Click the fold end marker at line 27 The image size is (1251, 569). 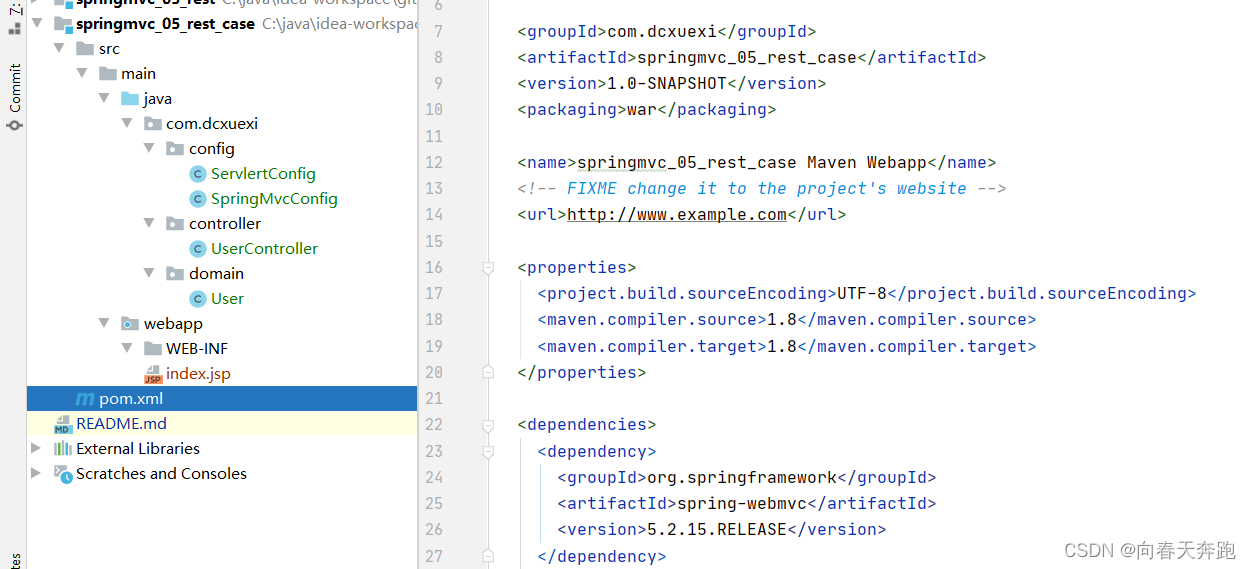pyautogui.click(x=488, y=556)
